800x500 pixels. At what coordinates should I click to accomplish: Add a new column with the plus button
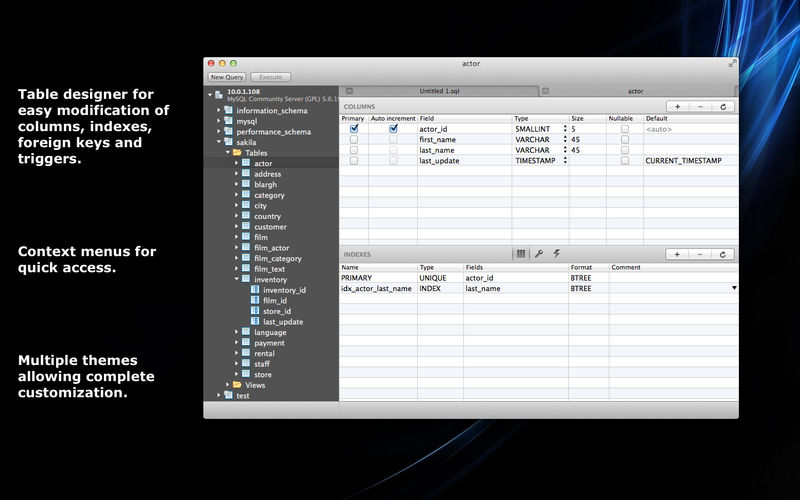677,106
